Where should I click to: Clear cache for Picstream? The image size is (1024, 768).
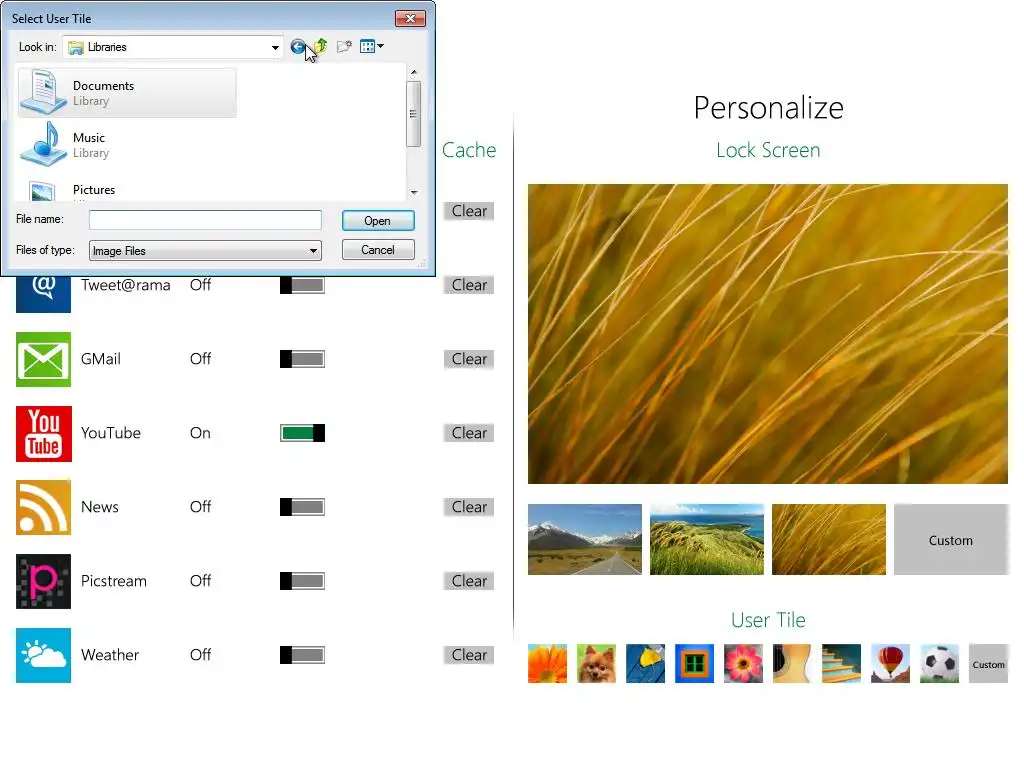click(469, 581)
